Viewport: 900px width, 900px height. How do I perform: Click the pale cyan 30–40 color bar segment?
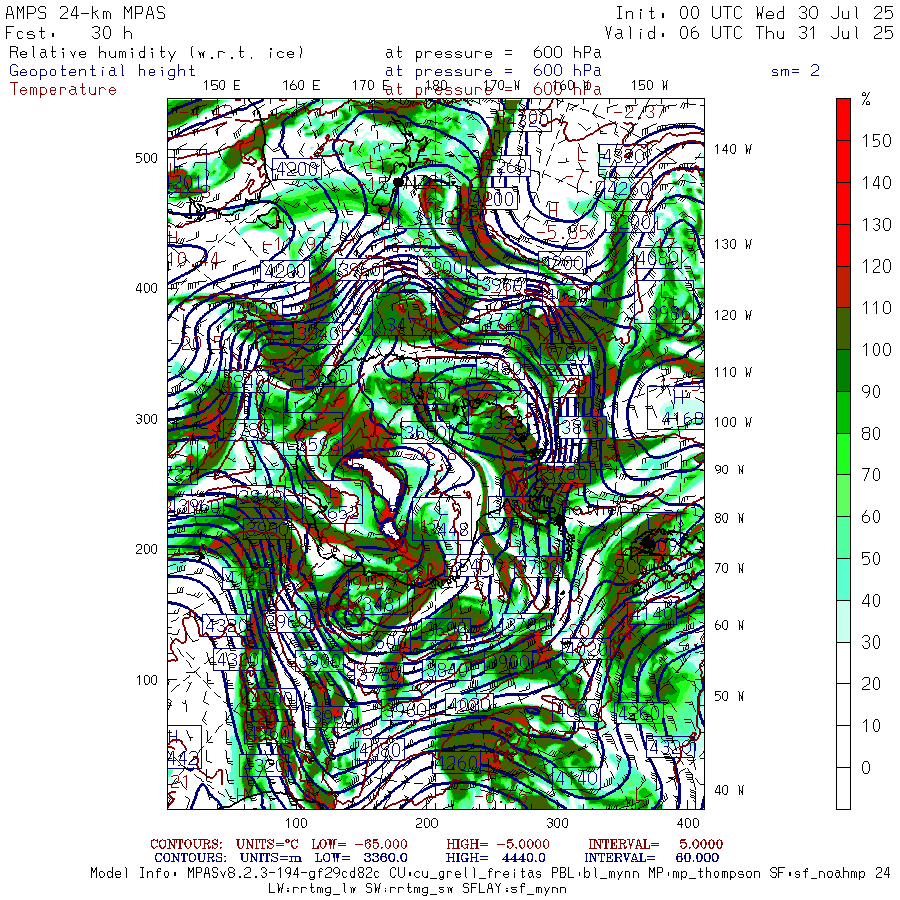(843, 622)
